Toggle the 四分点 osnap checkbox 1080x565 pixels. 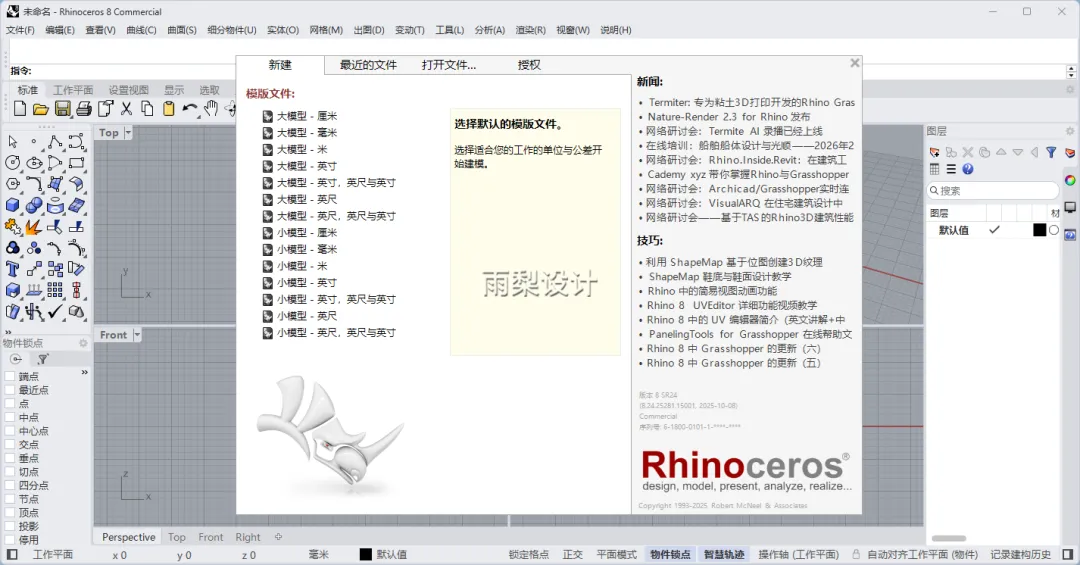tap(10, 485)
